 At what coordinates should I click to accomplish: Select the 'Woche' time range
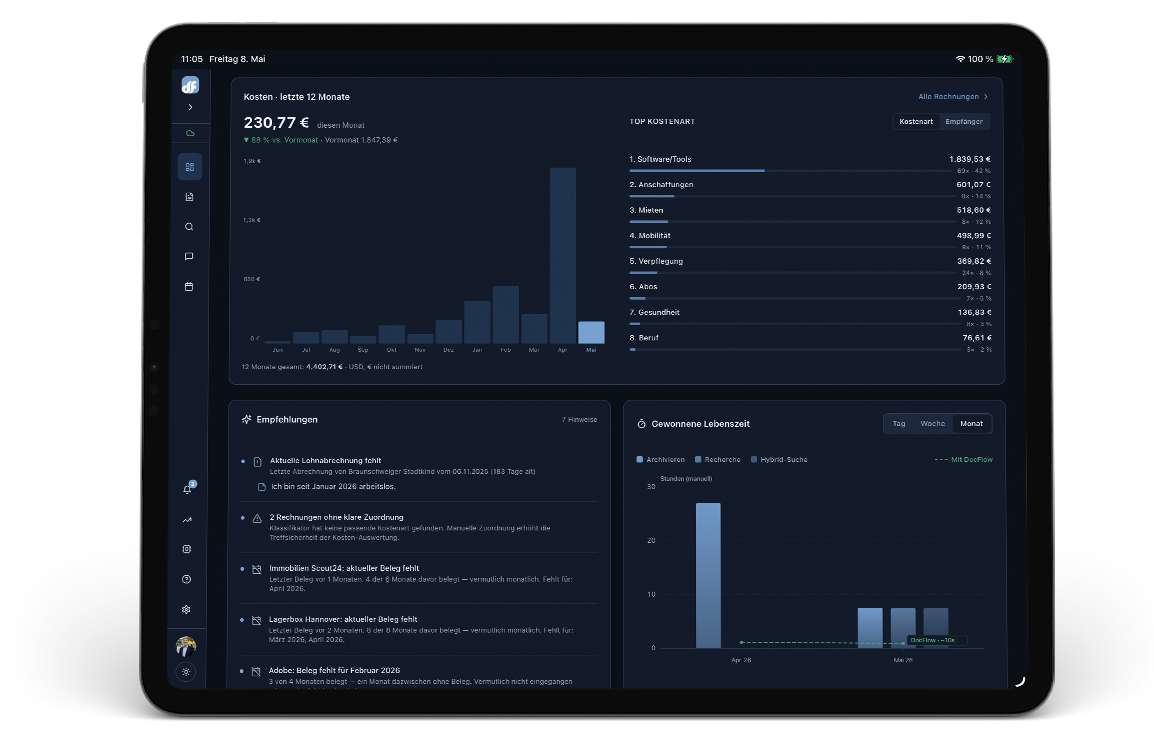tap(932, 424)
